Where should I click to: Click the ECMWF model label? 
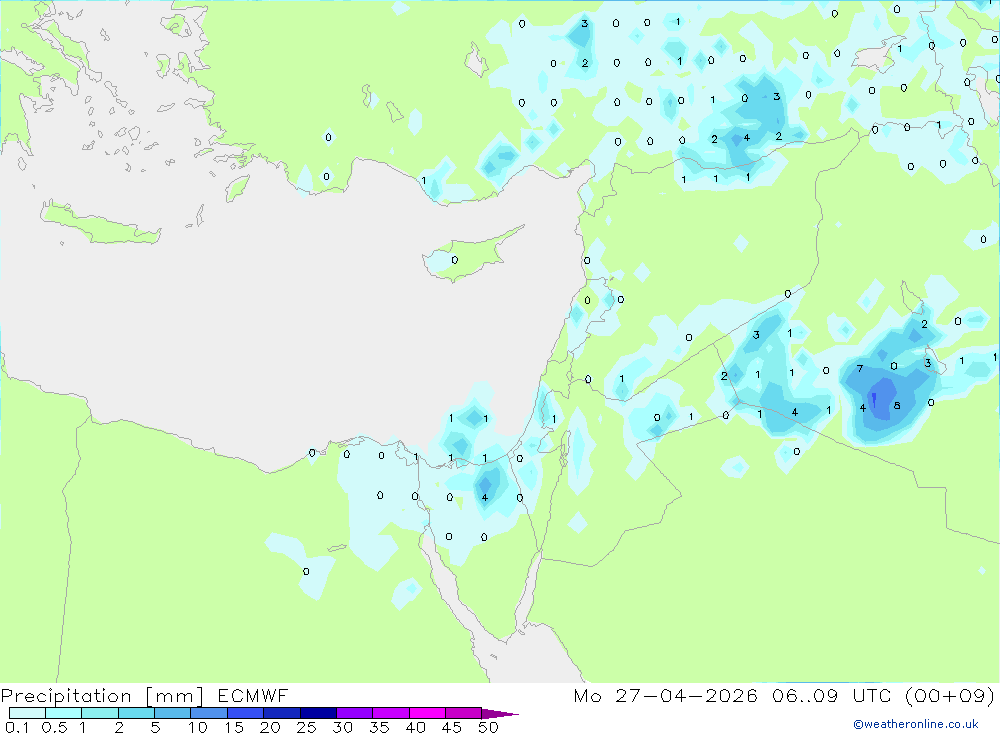click(x=253, y=696)
